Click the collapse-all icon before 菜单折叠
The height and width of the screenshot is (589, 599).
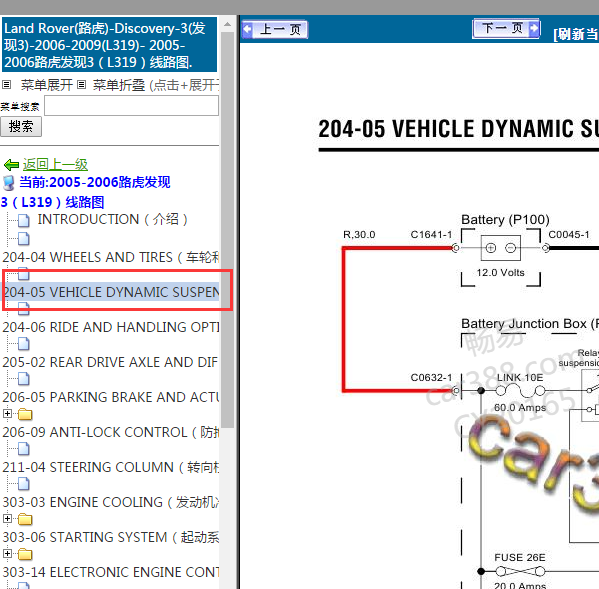[x=81, y=84]
